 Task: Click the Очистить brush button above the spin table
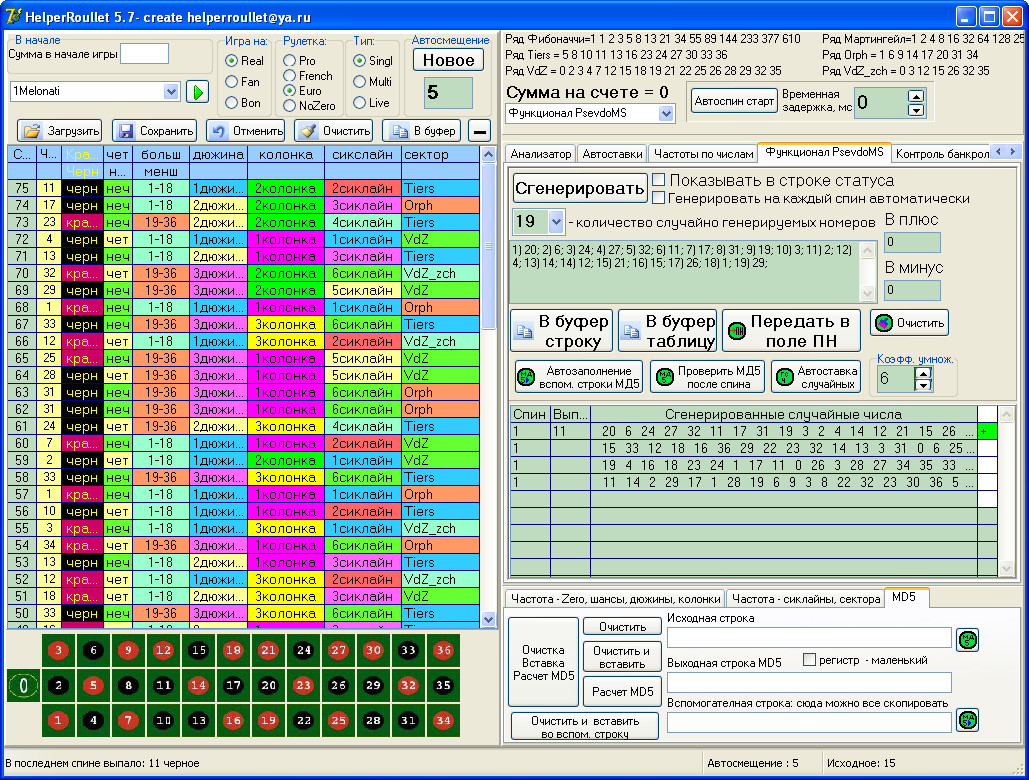pos(333,131)
